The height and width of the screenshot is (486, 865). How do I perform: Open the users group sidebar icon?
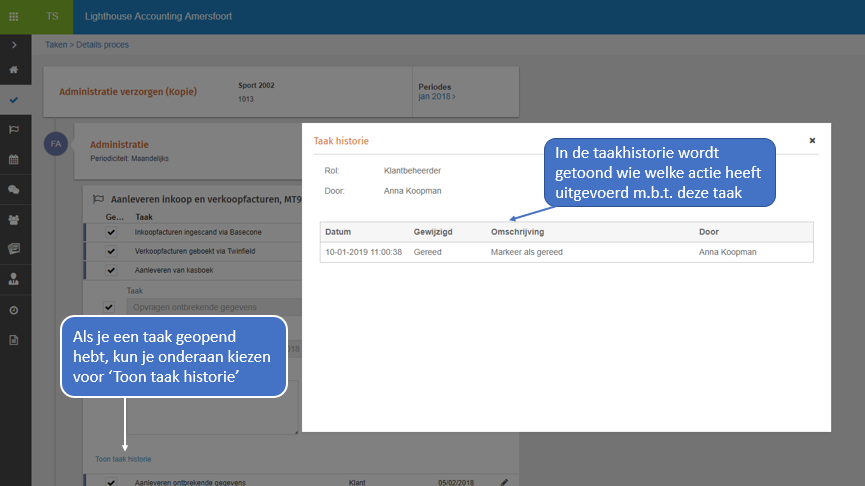[14, 219]
